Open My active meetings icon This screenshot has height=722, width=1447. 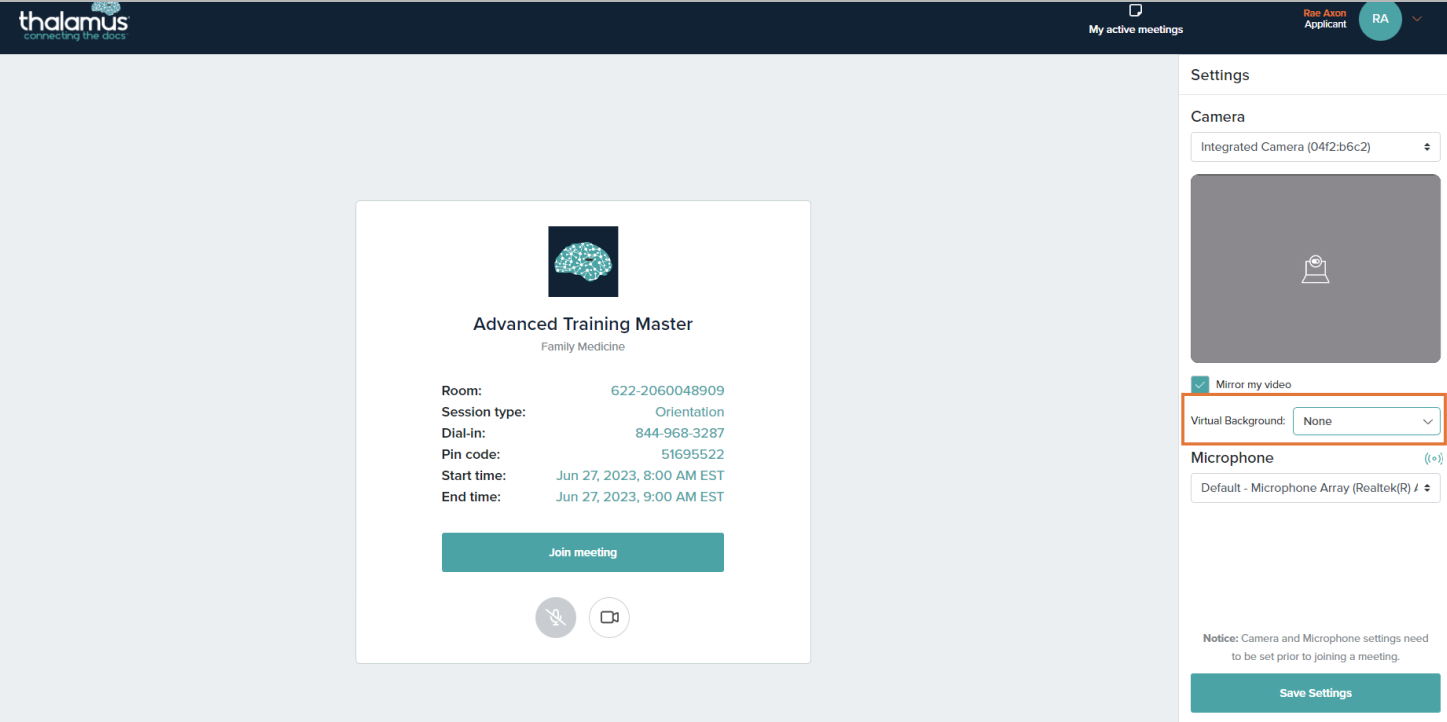[x=1135, y=10]
